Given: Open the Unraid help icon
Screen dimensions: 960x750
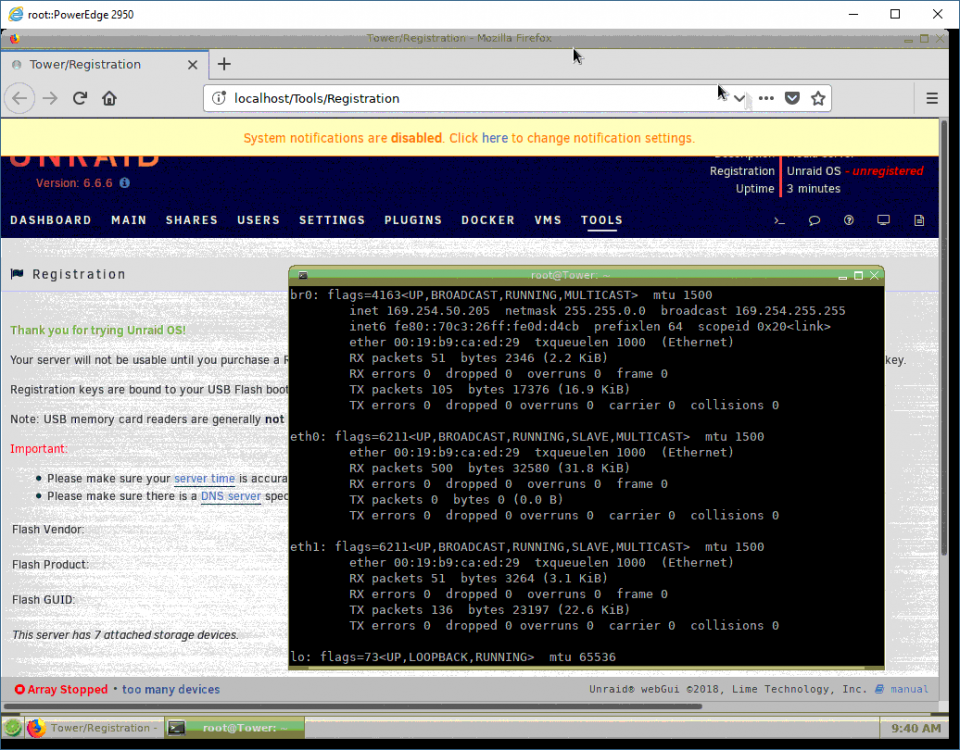Looking at the screenshot, I should tap(849, 220).
